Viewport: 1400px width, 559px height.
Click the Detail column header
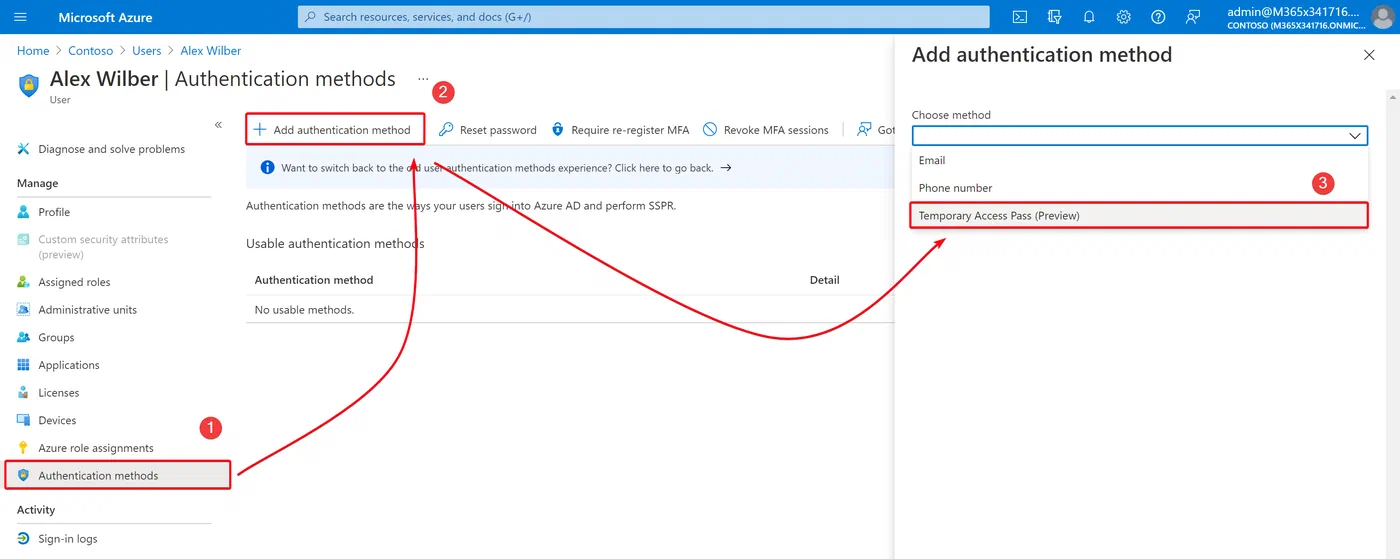[825, 280]
